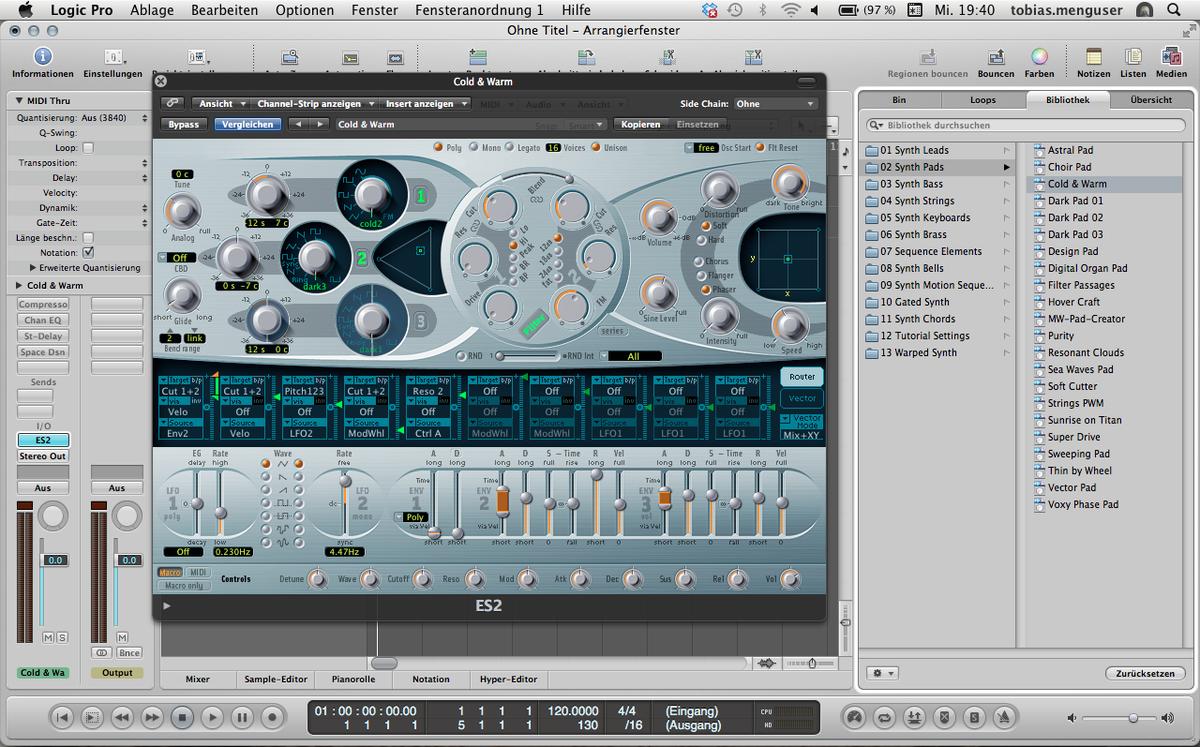Open the Optionen menu
Image resolution: width=1200 pixels, height=747 pixels.
(305, 10)
